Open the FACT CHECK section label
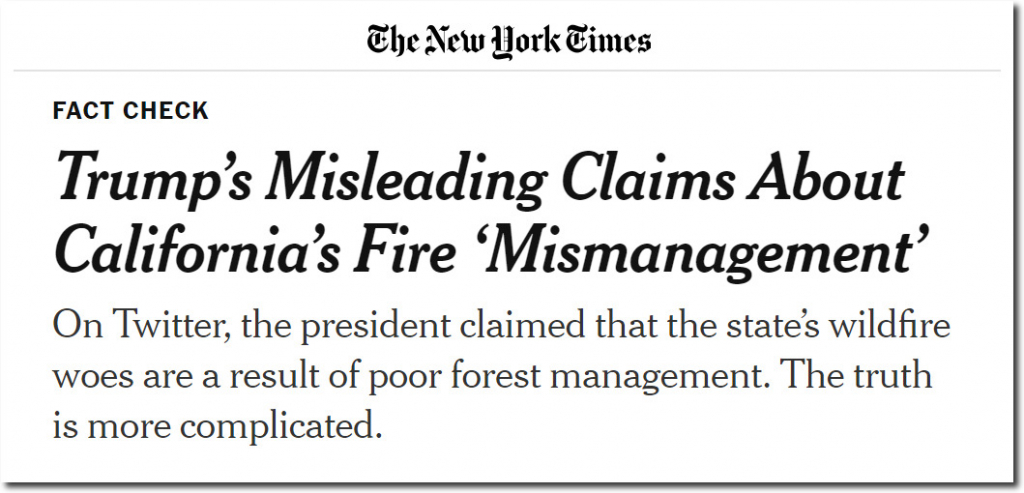Screen dimensions: 1024x493 pyautogui.click(x=131, y=111)
